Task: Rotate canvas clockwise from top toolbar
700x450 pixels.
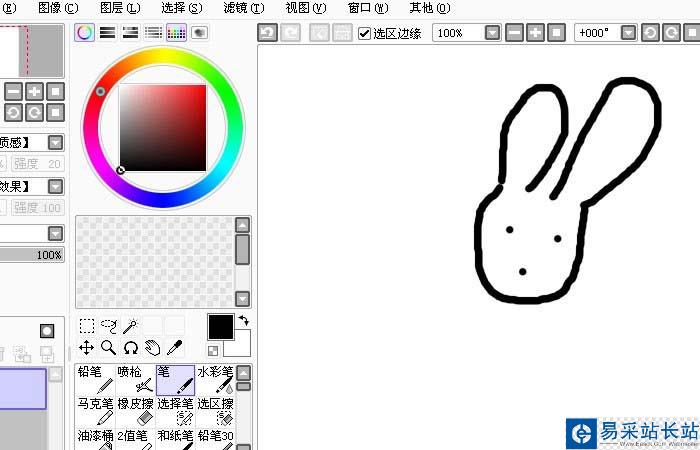Action: coord(671,33)
